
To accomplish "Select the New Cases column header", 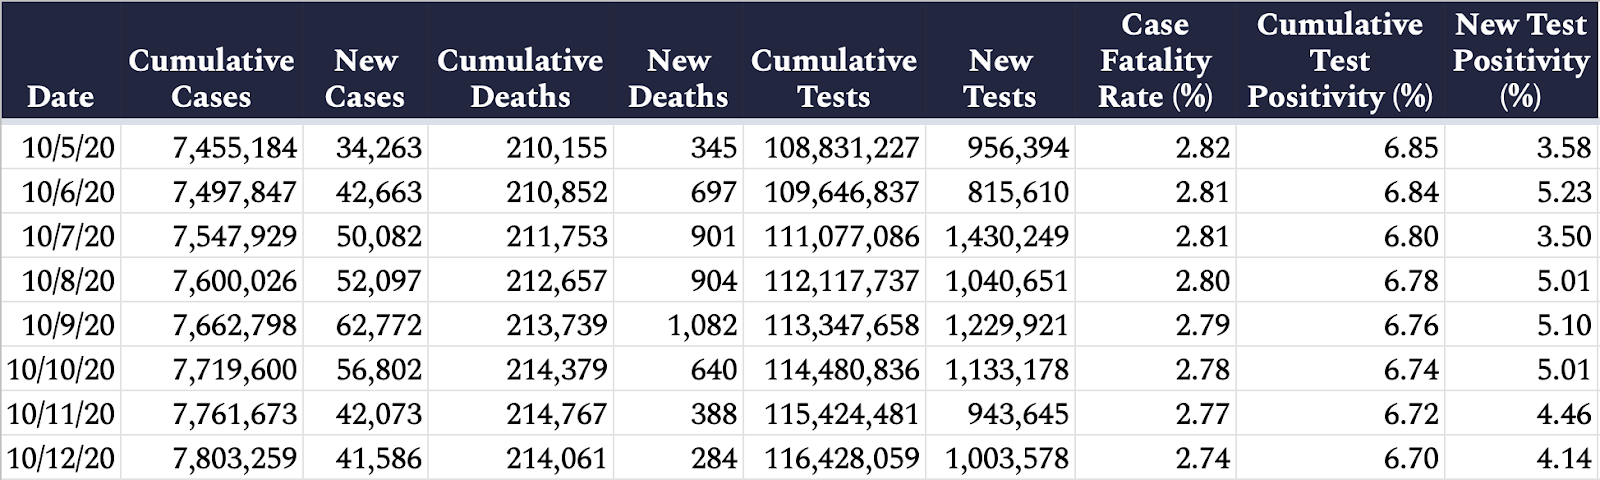I will tap(365, 78).
